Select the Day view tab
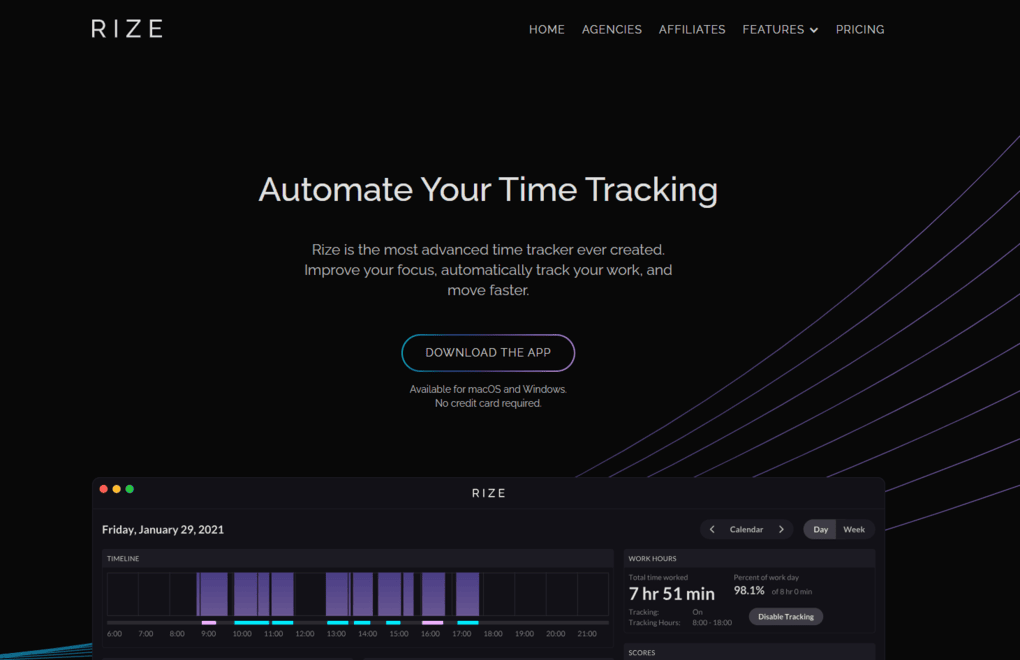1020x660 pixels. pyautogui.click(x=819, y=529)
